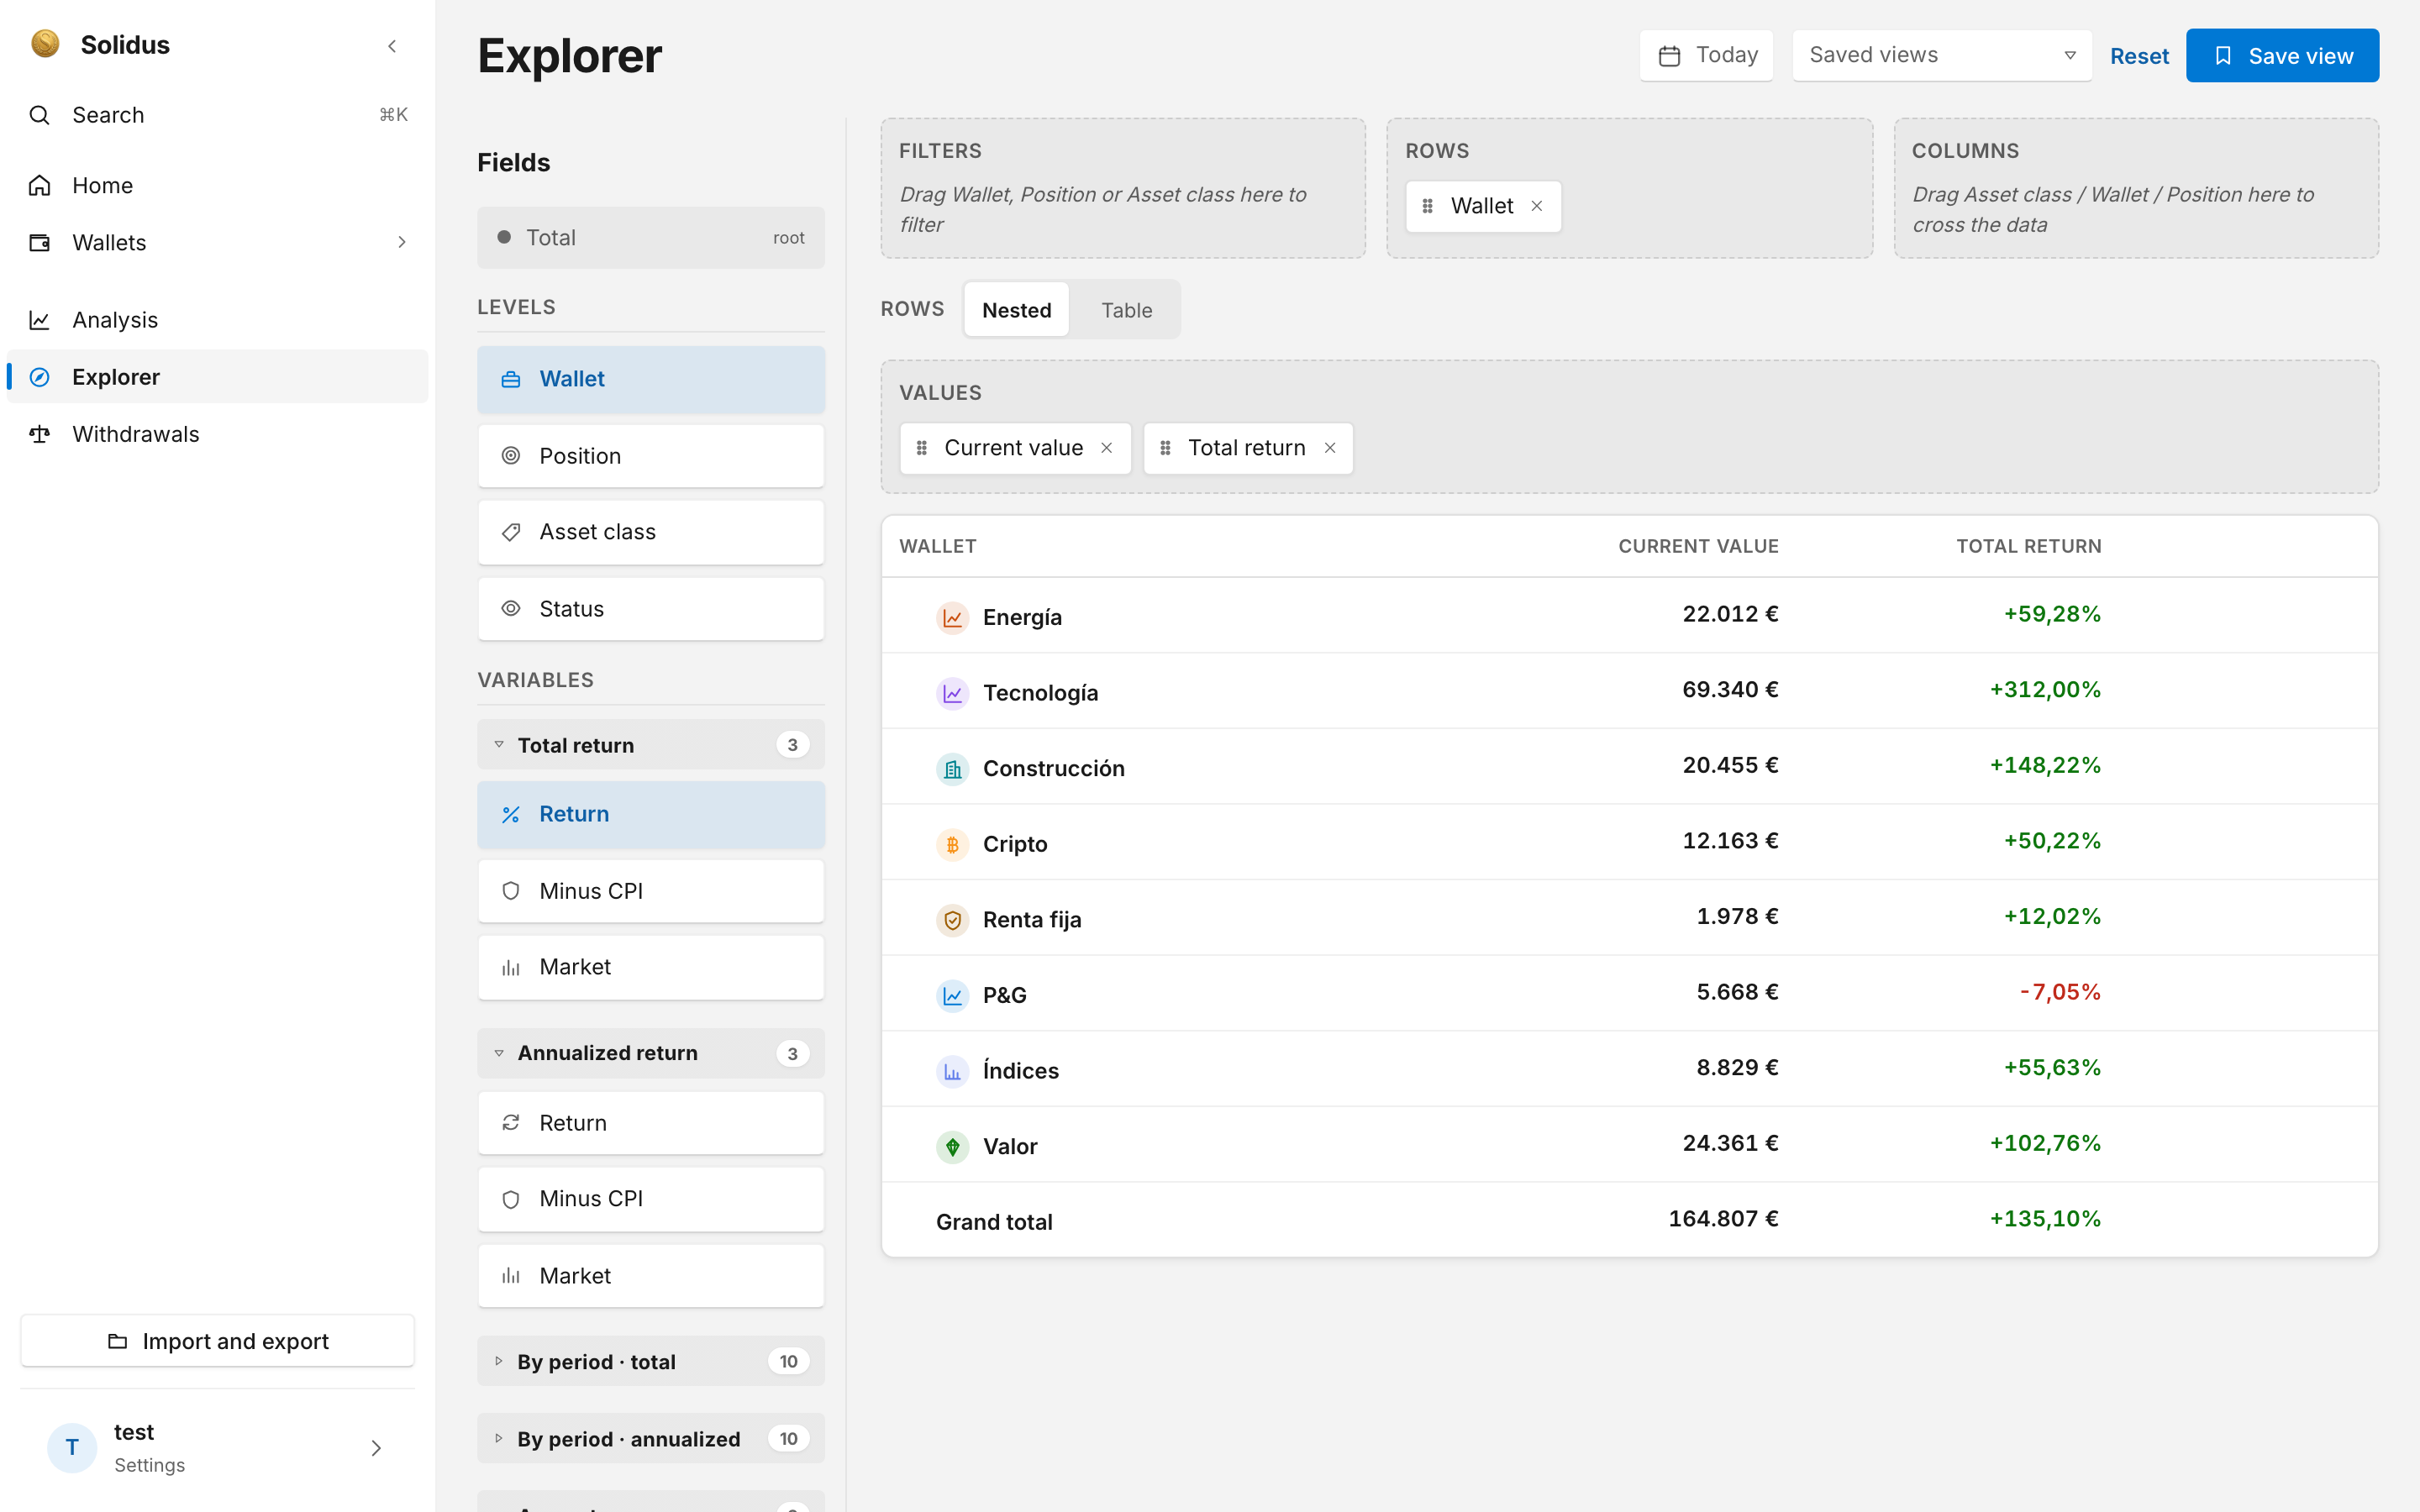Click the Índices bar chart icon
The height and width of the screenshot is (1512, 2420).
point(952,1071)
